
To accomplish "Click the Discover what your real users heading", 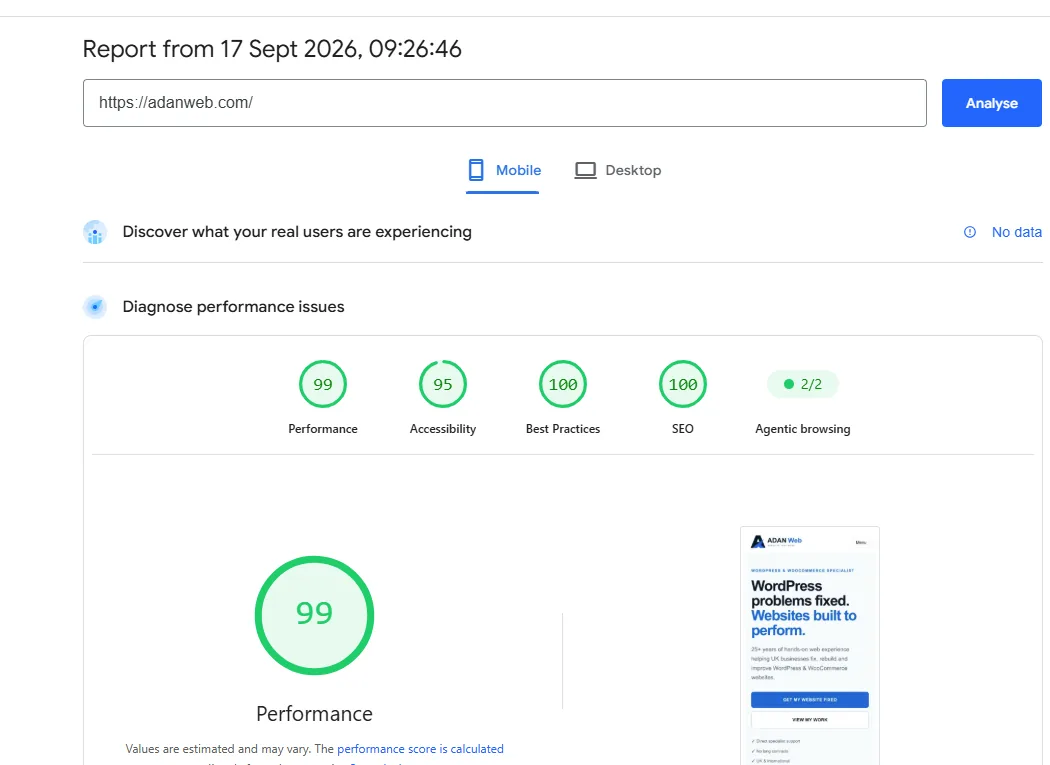I will click(297, 232).
